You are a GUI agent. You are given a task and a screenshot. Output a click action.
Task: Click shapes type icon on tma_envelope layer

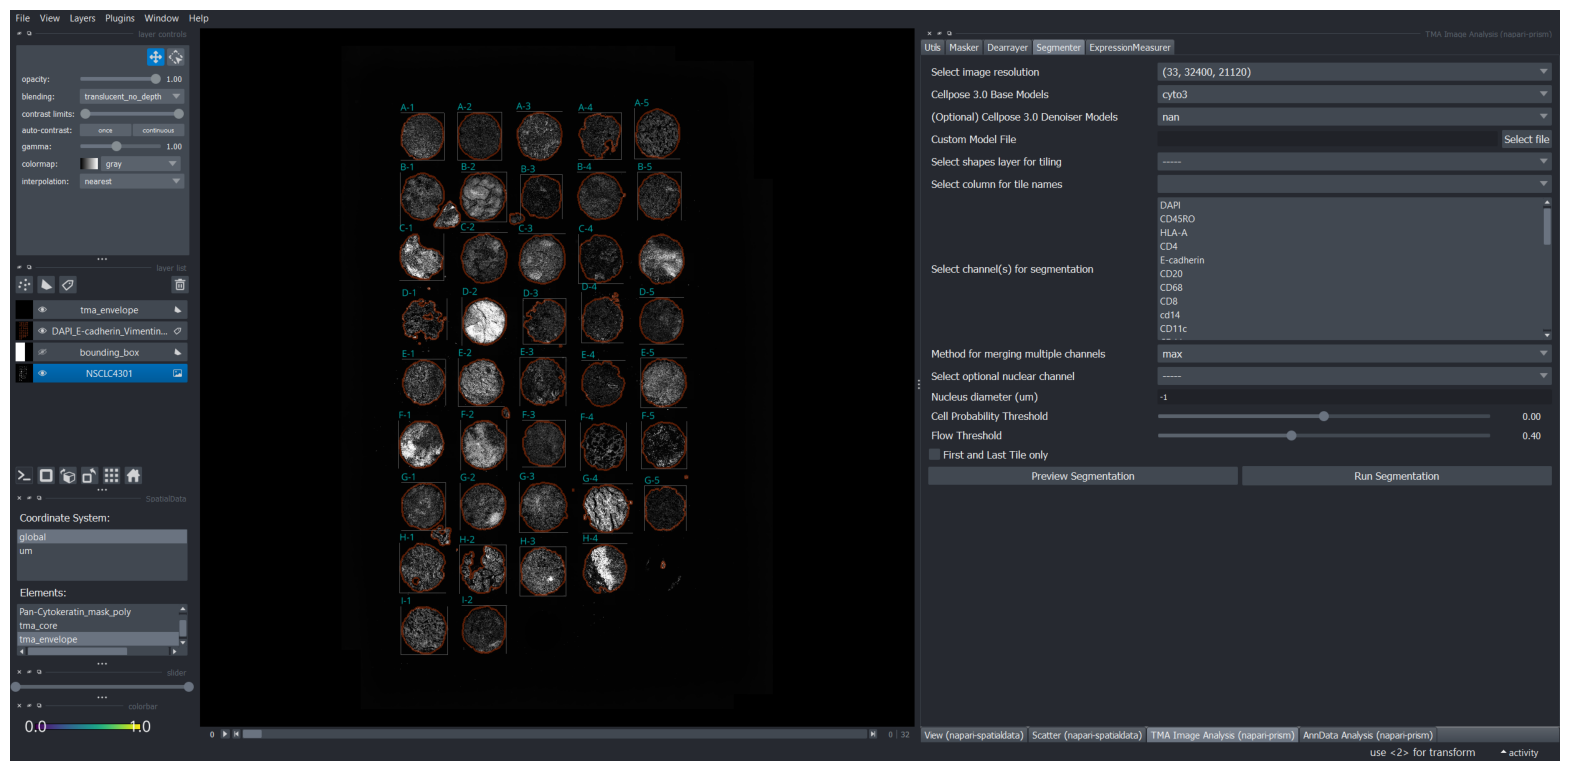[178, 310]
